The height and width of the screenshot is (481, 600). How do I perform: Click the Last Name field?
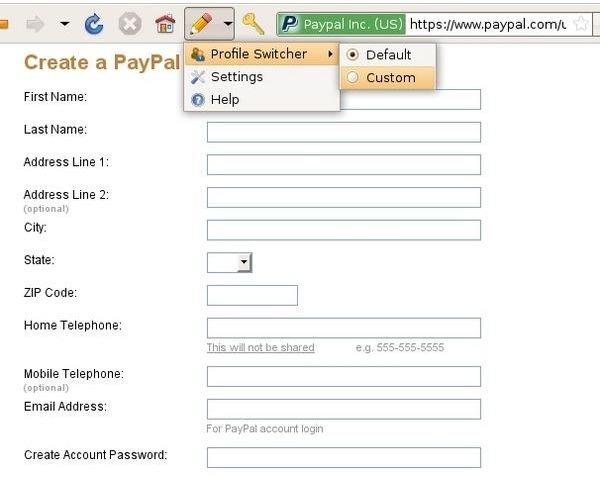point(344,132)
